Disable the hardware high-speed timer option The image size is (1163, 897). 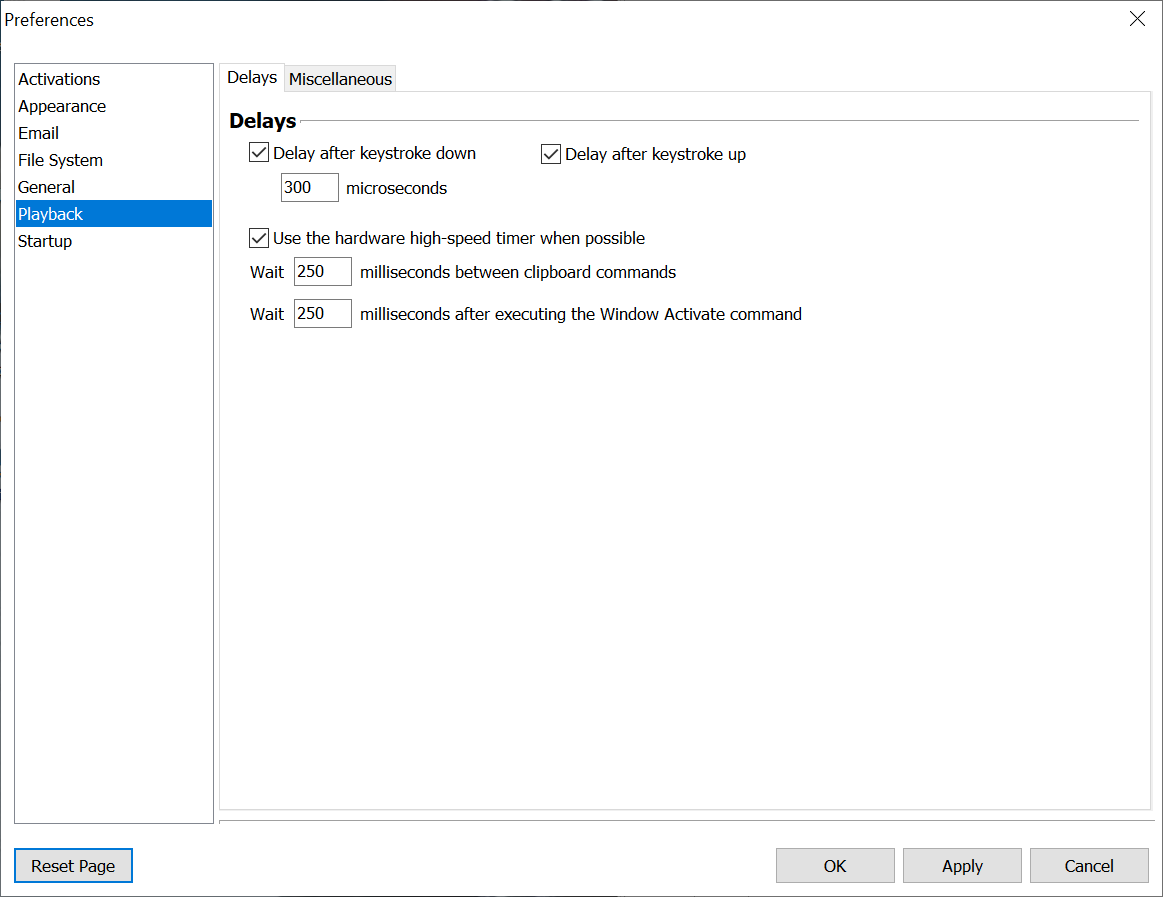(259, 238)
